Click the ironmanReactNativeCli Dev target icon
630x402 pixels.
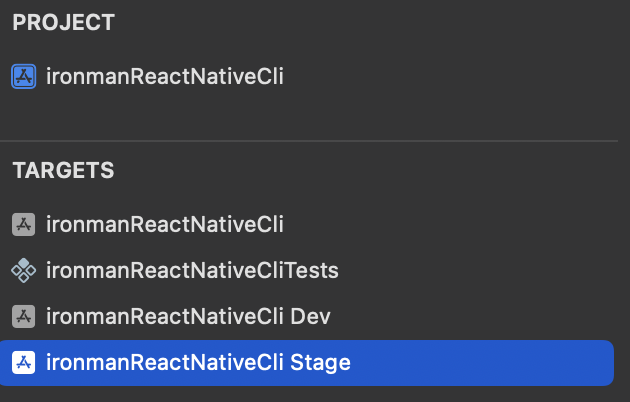point(23,316)
